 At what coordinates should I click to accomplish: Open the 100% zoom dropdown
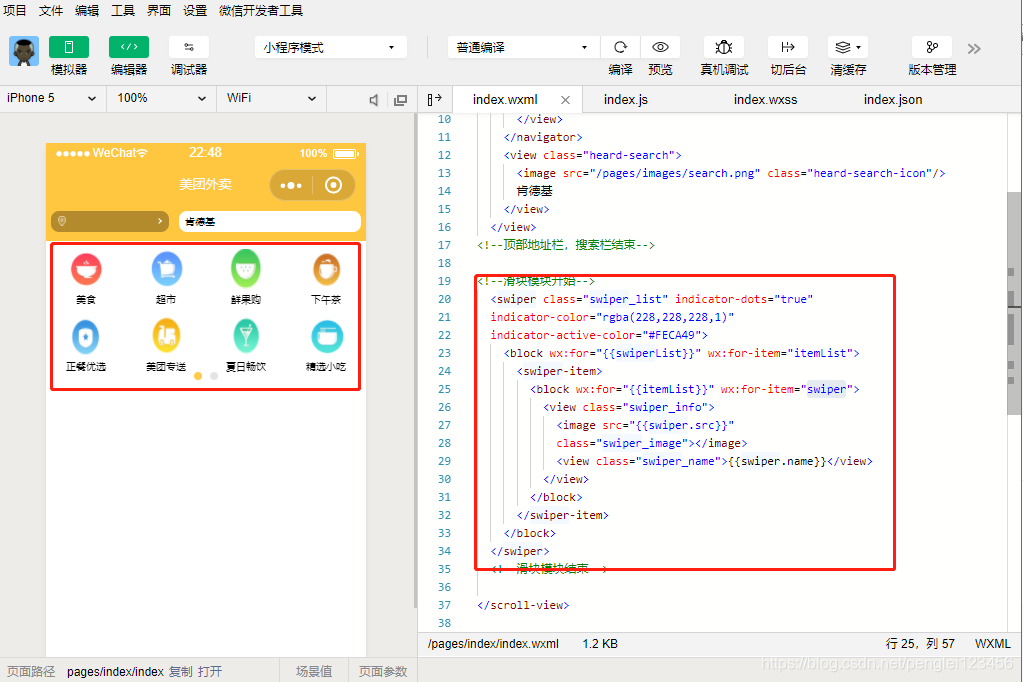coord(161,99)
